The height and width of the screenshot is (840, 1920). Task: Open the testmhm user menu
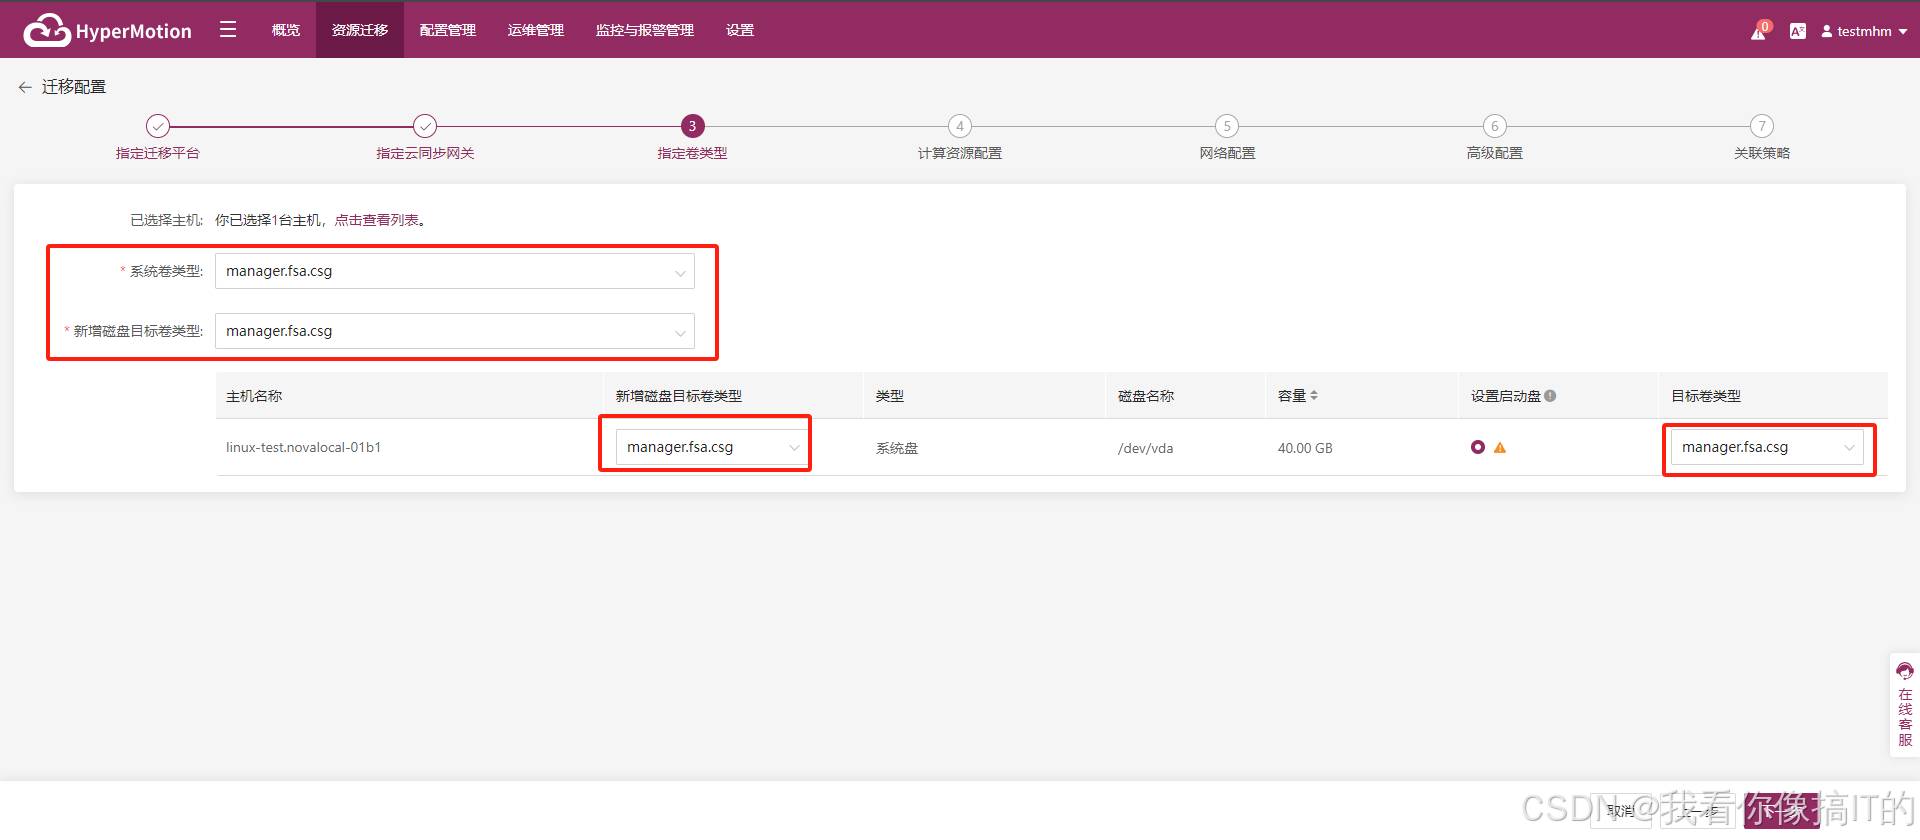(1864, 31)
